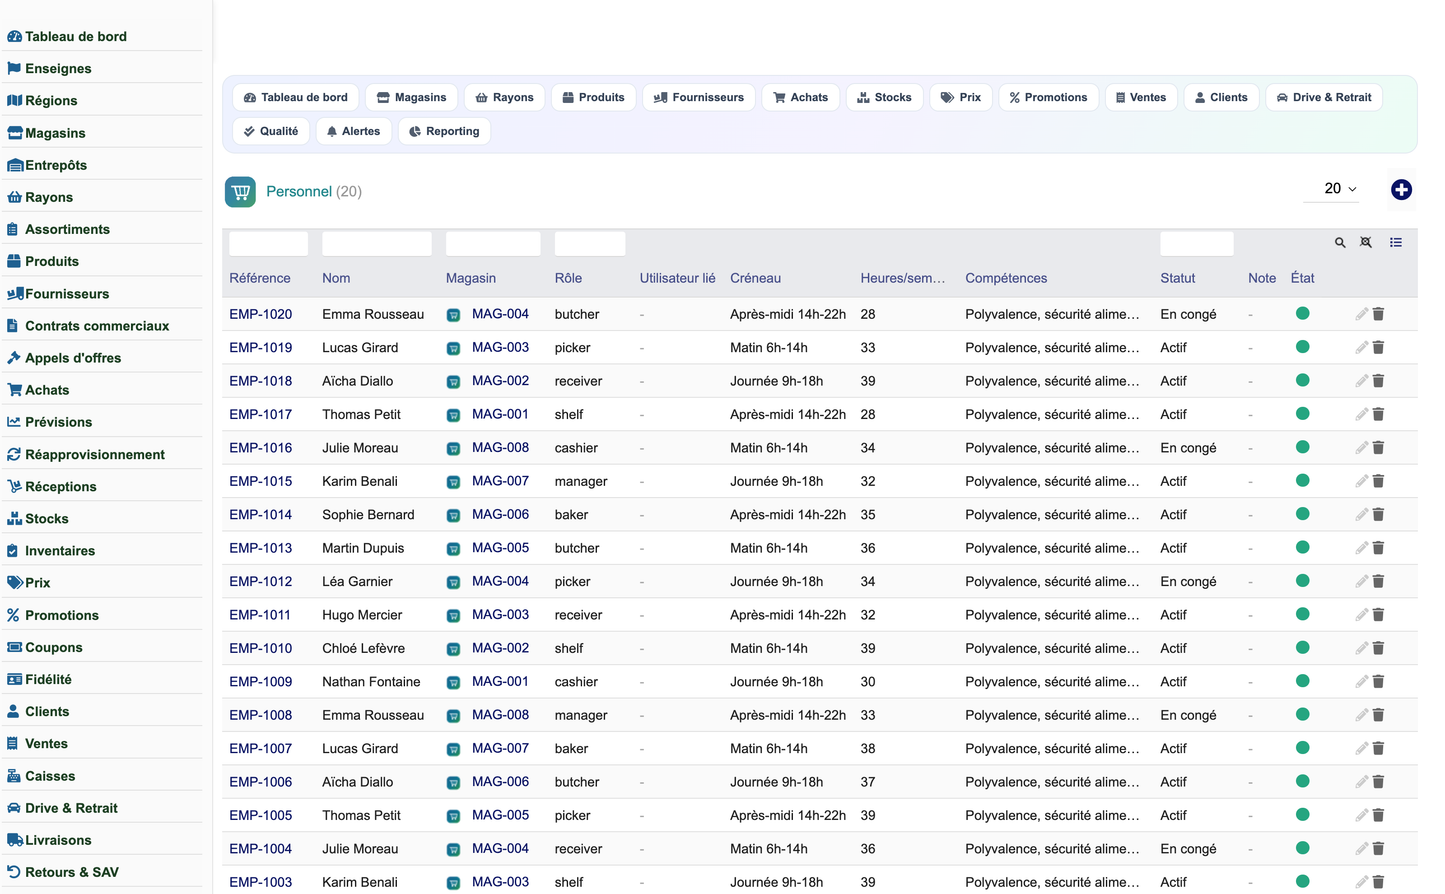Edit employee EMP-1007 with pencil icon

click(1361, 748)
